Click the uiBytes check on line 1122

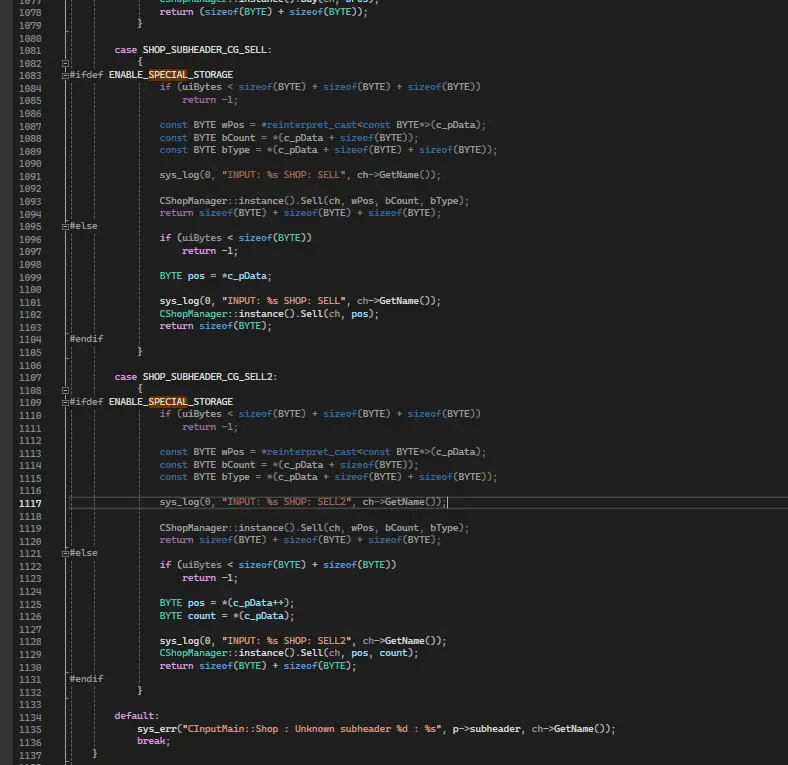click(278, 565)
